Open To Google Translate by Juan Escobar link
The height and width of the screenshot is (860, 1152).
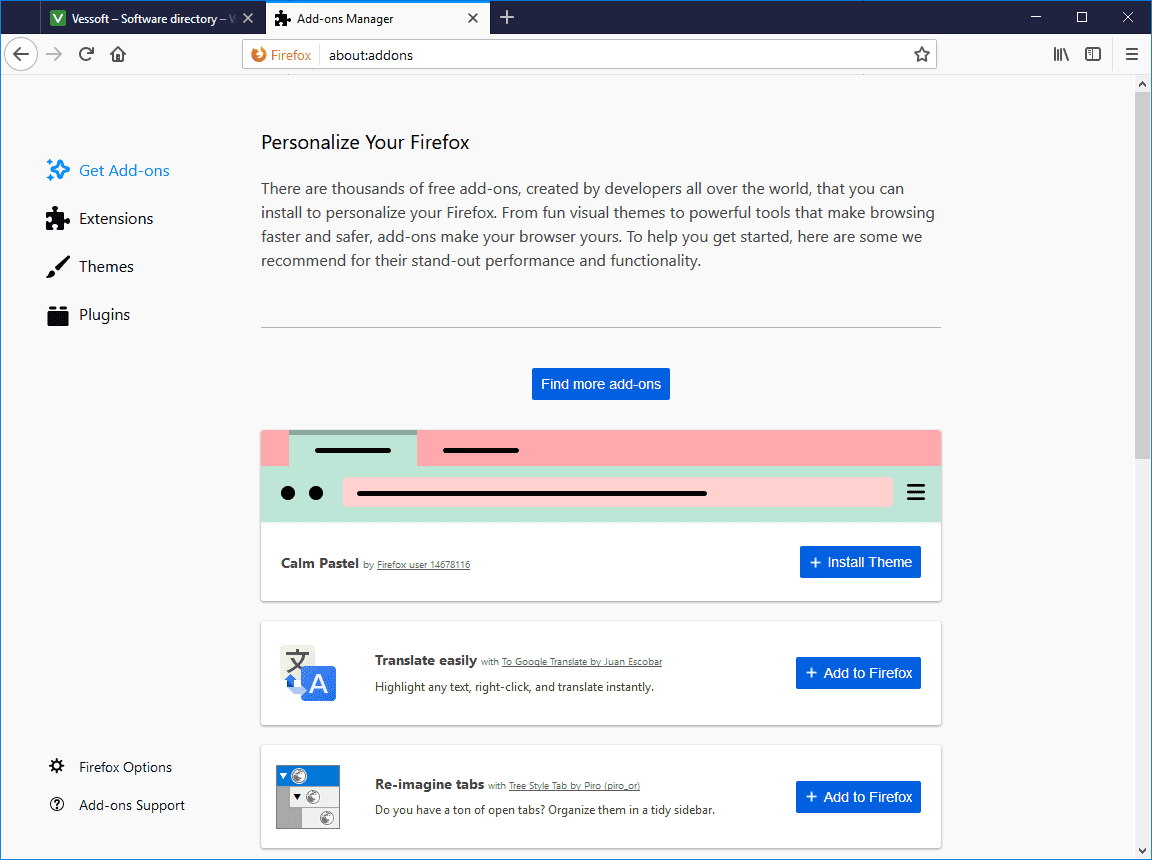582,662
